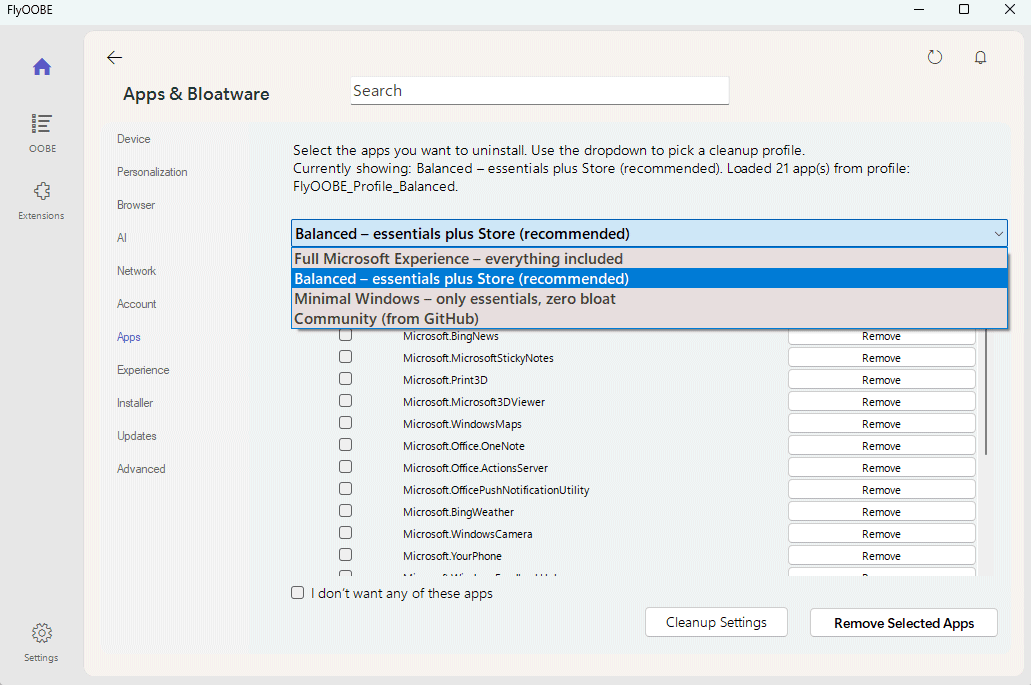Open the OOBE list icon
1031x685 pixels.
41,124
